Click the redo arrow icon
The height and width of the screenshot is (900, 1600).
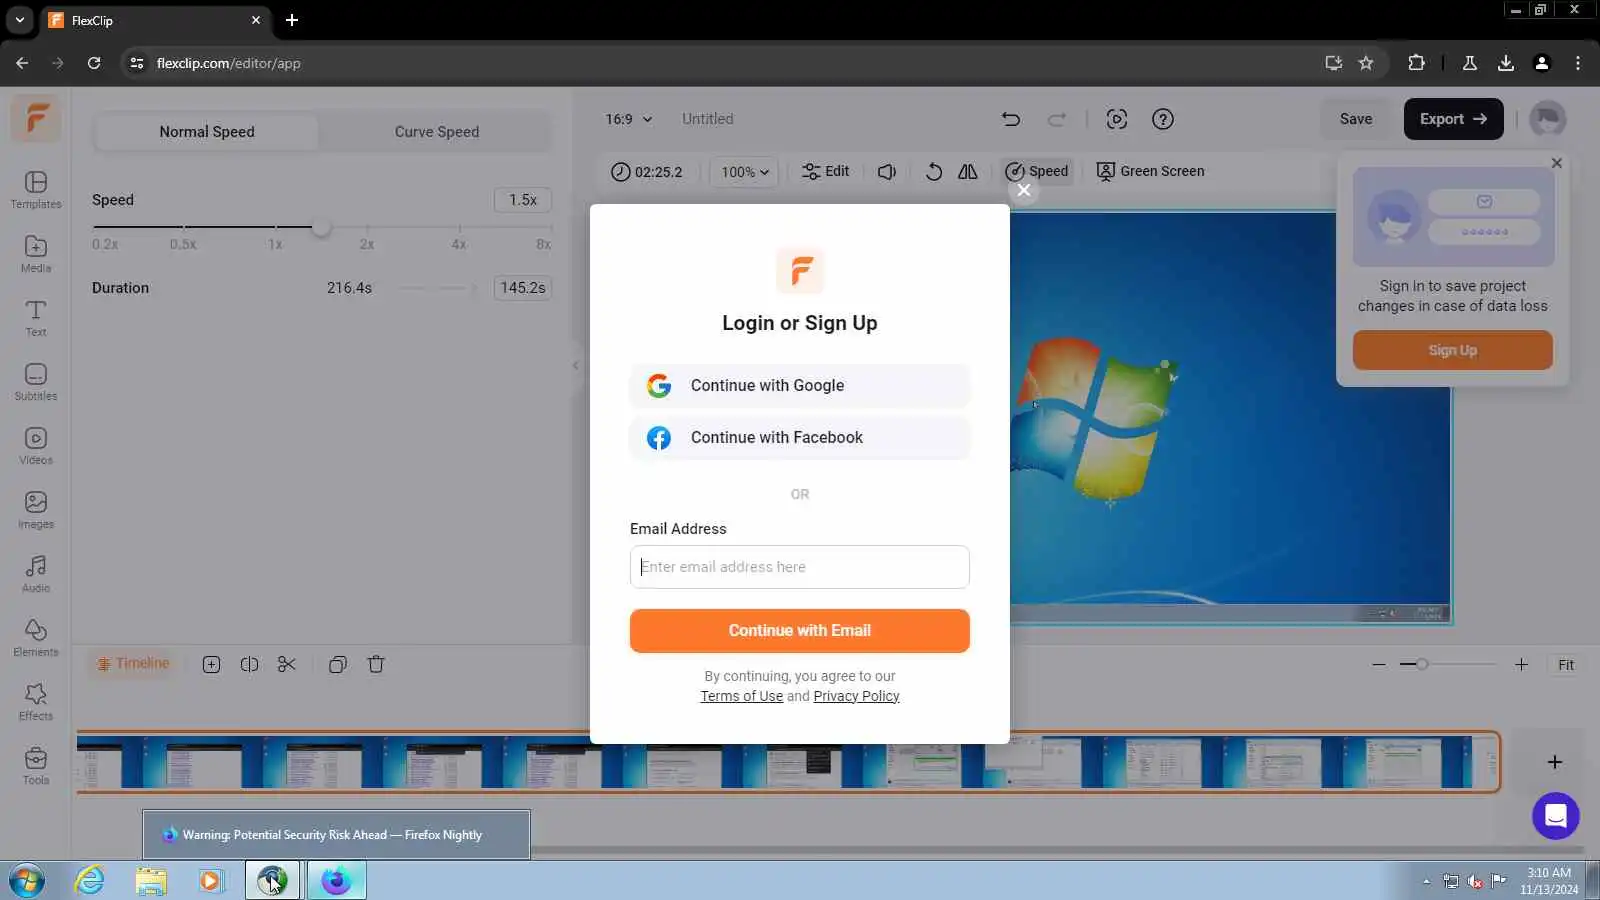pos(1057,119)
